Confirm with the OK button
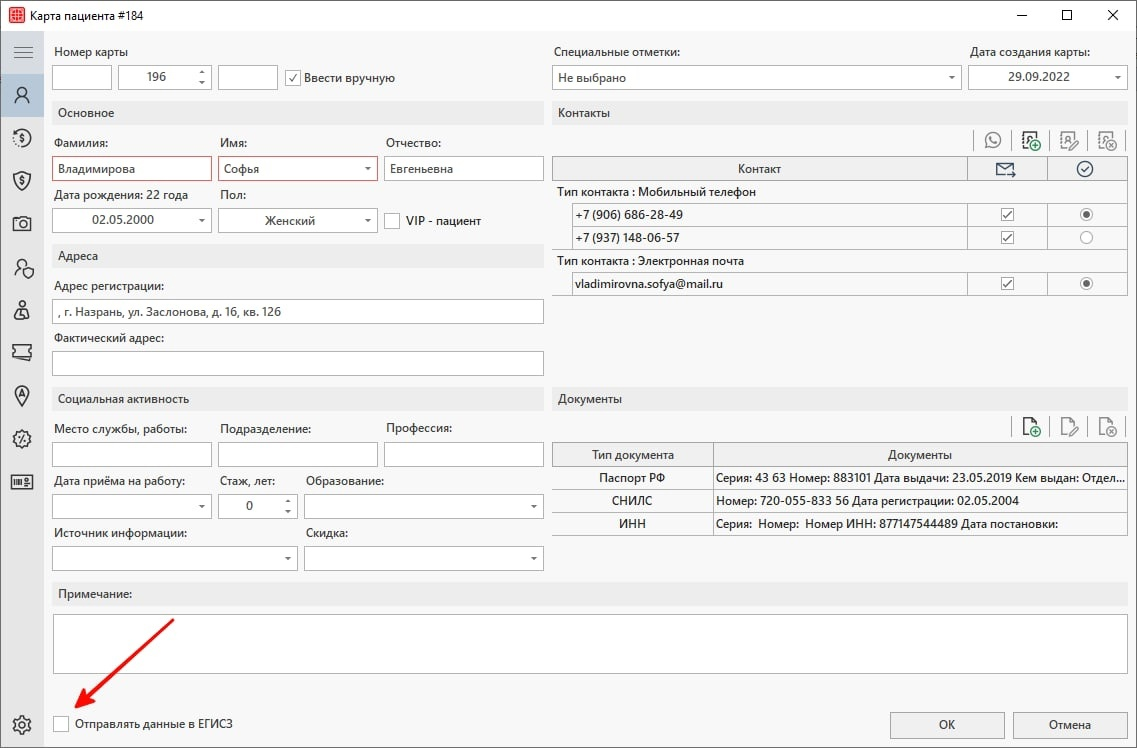Screen dimensions: 1137x748 click(x=947, y=725)
